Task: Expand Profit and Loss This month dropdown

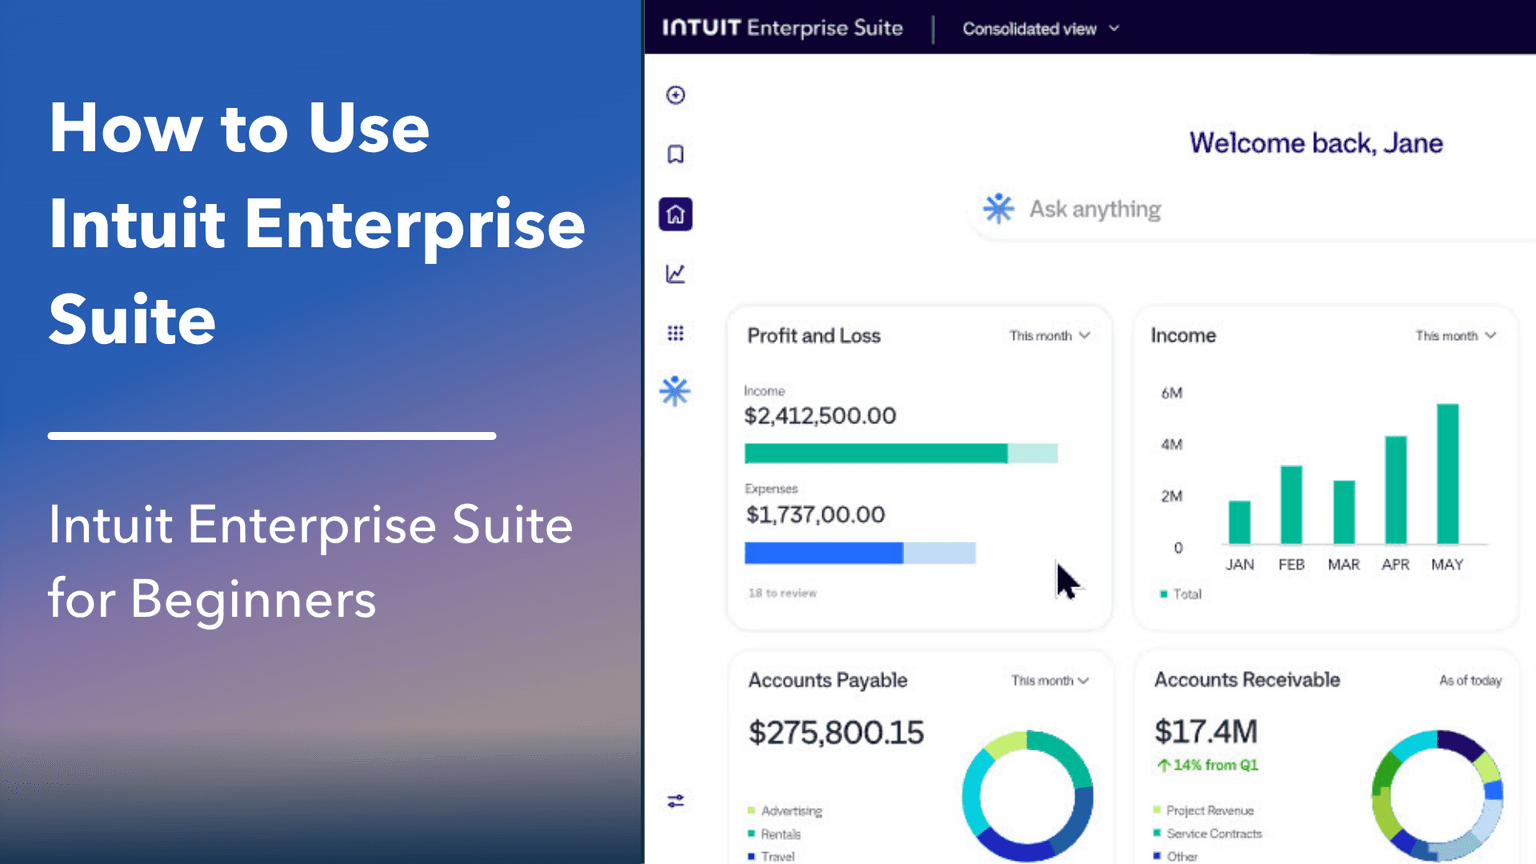Action: click(1049, 336)
